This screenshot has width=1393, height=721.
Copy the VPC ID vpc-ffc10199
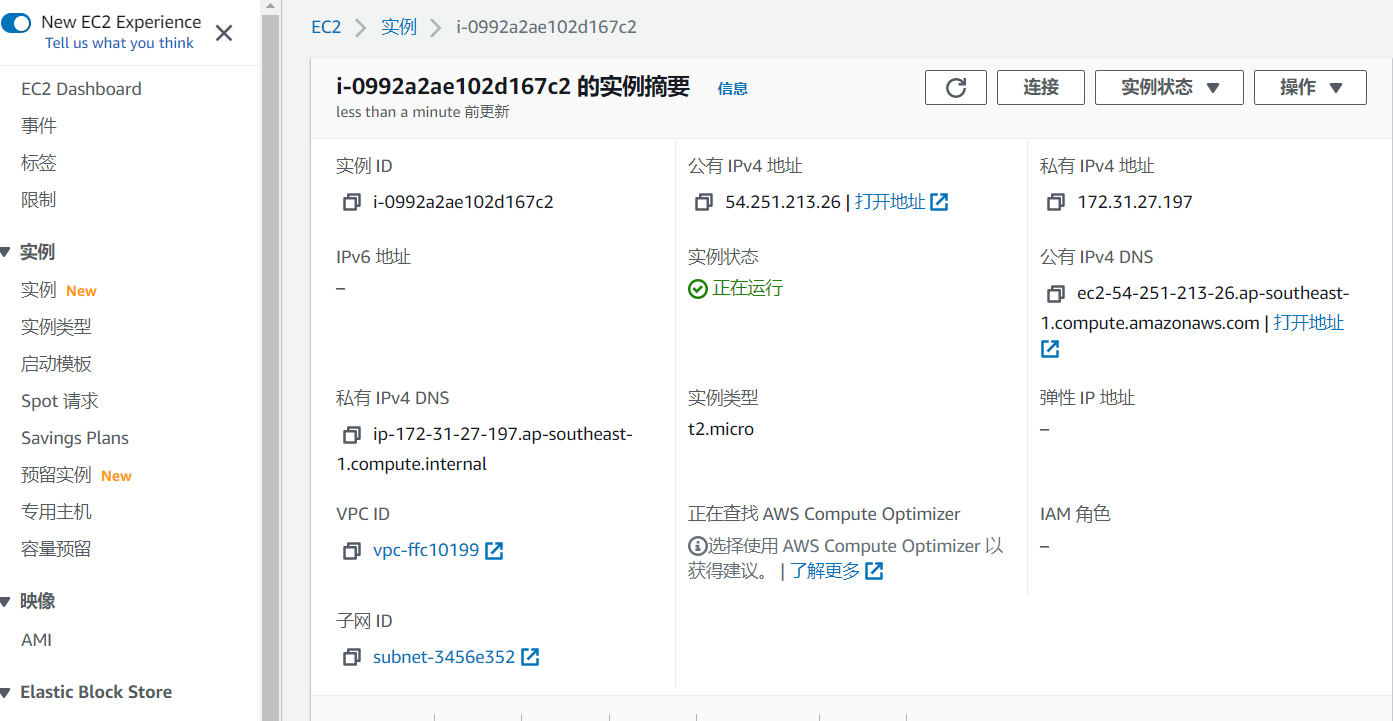pos(351,551)
